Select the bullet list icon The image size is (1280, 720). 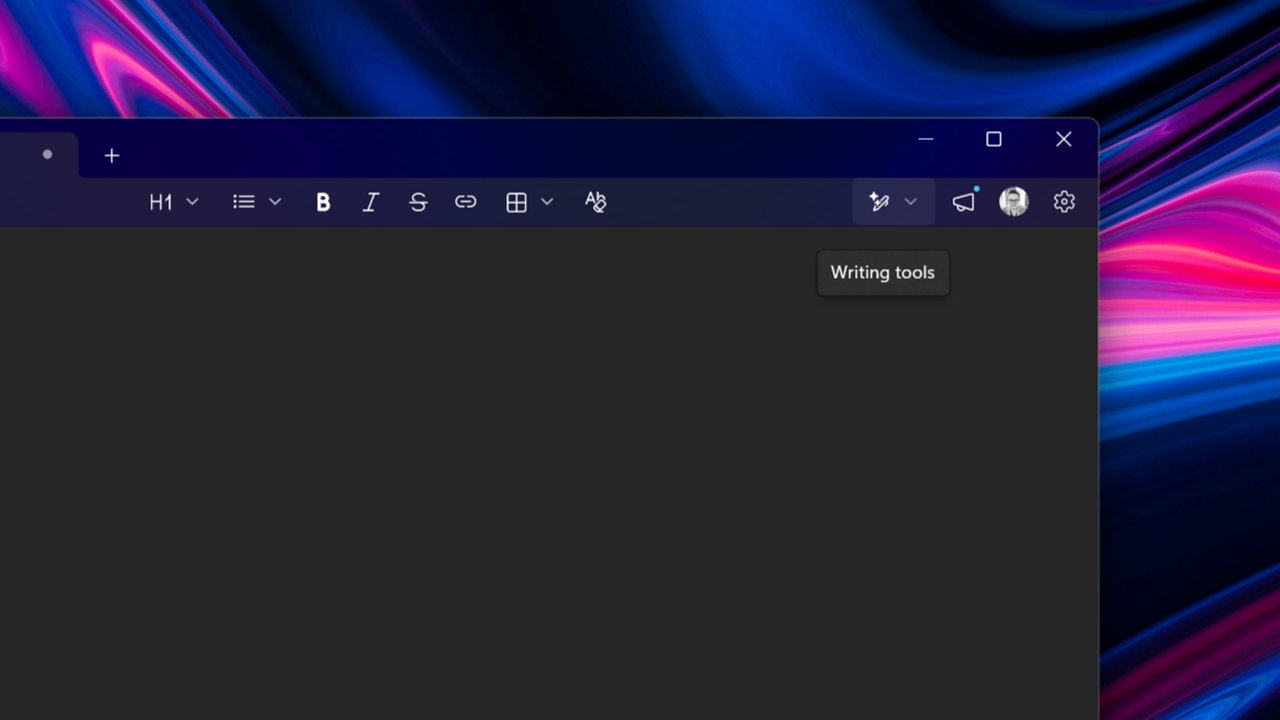(243, 201)
